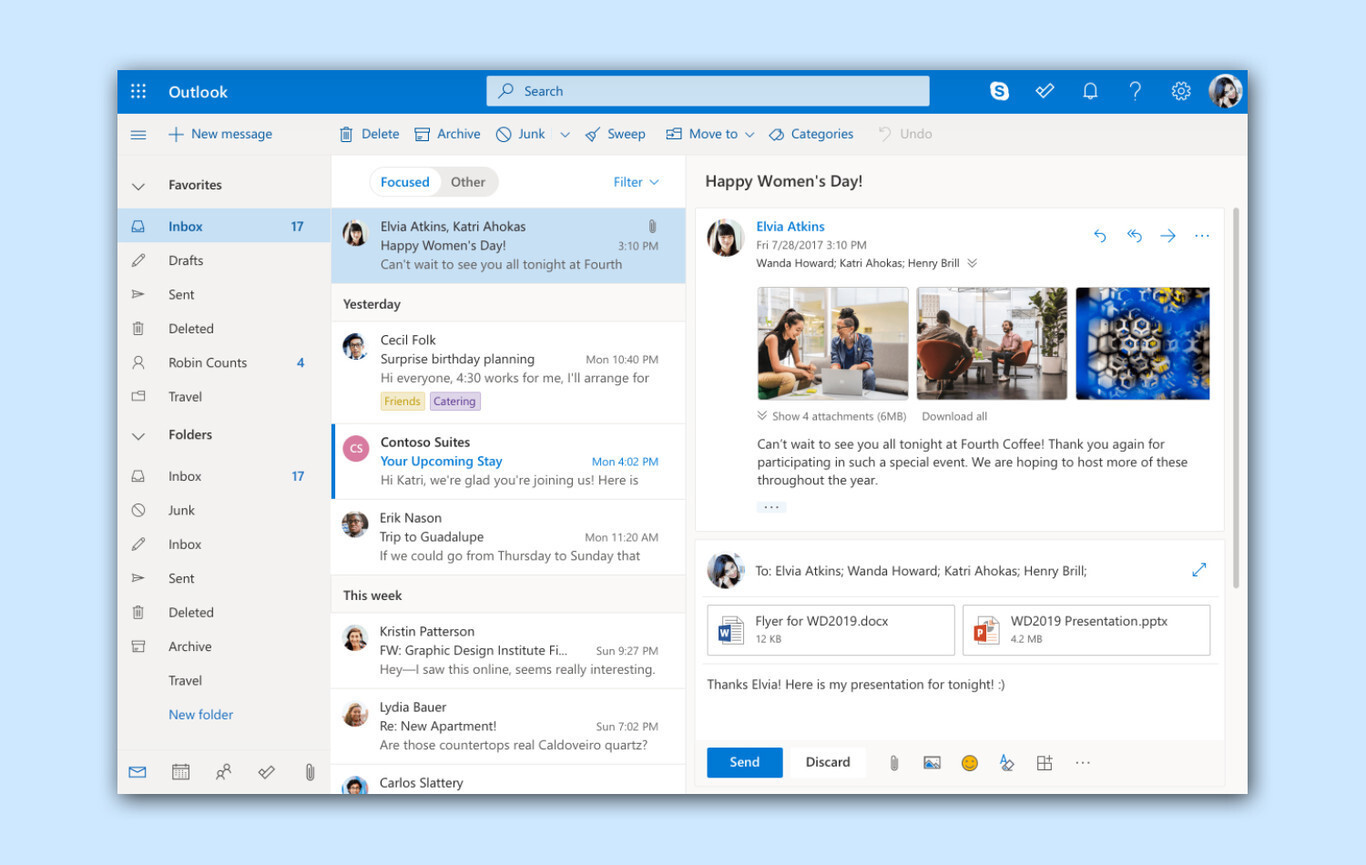Collapse the Folders section
The height and width of the screenshot is (865, 1366).
[138, 435]
